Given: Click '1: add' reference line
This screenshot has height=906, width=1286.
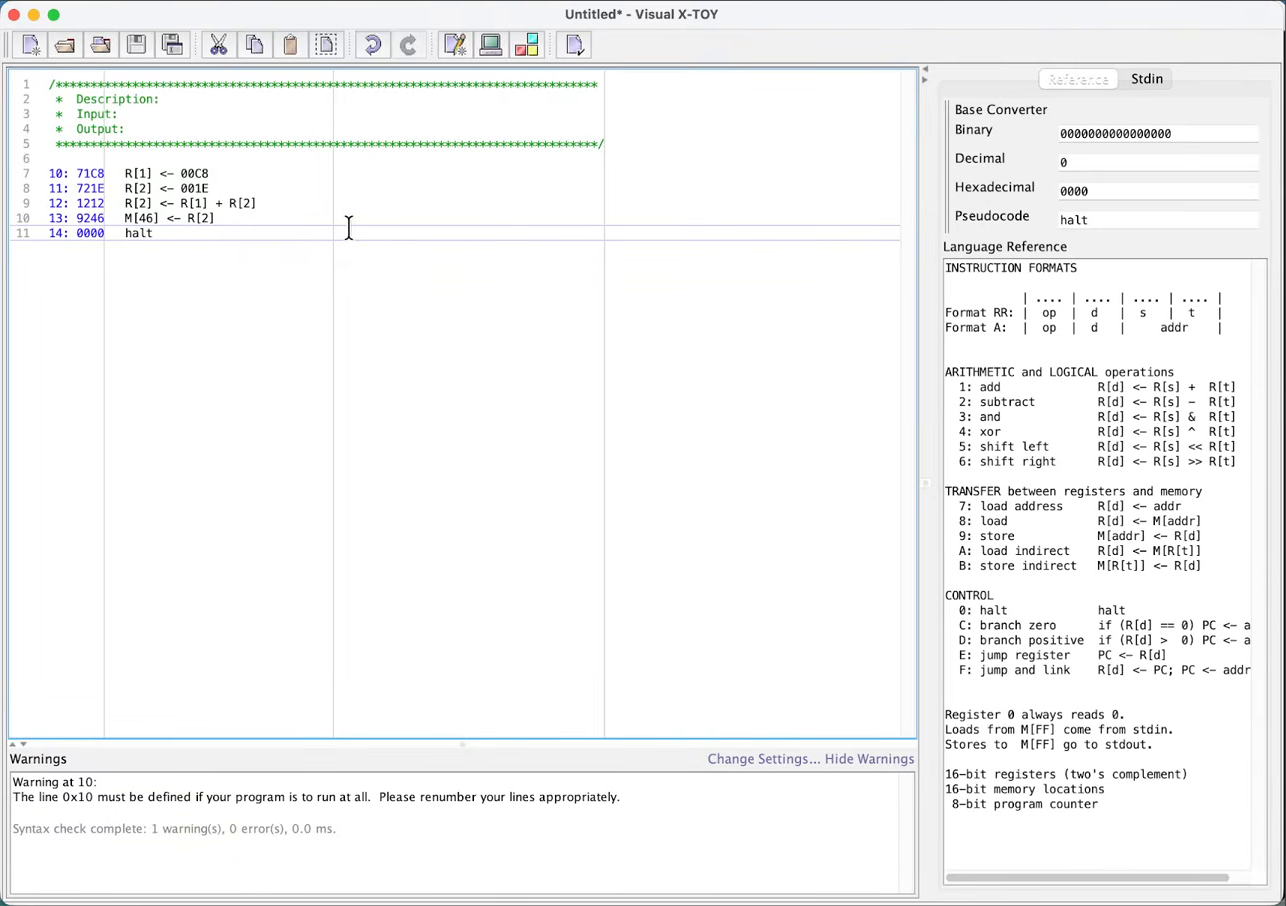Looking at the screenshot, I should (1097, 387).
